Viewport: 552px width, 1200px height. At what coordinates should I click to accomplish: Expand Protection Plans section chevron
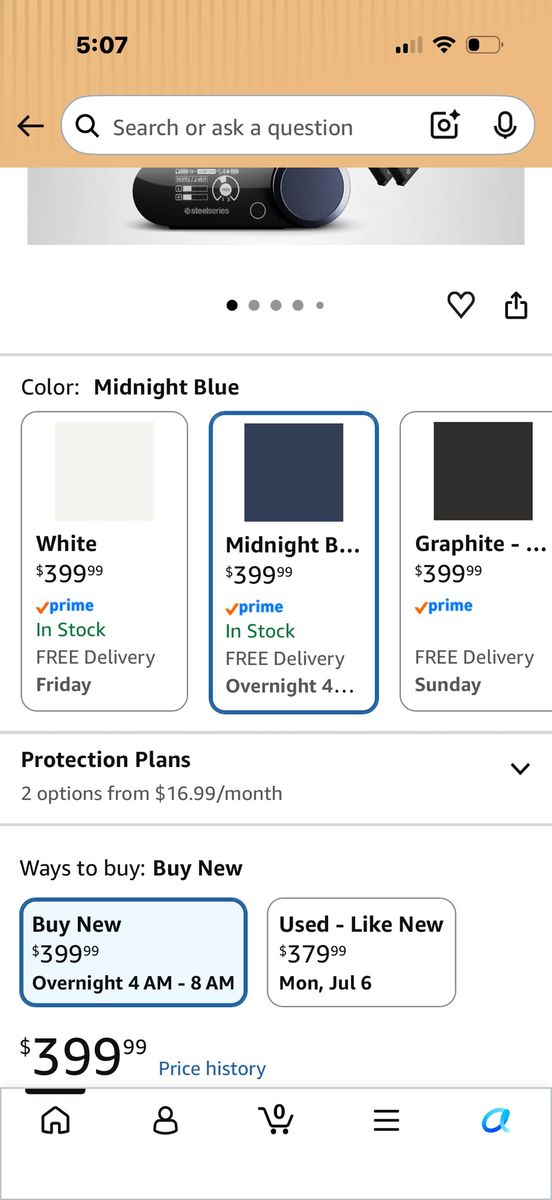(x=519, y=769)
